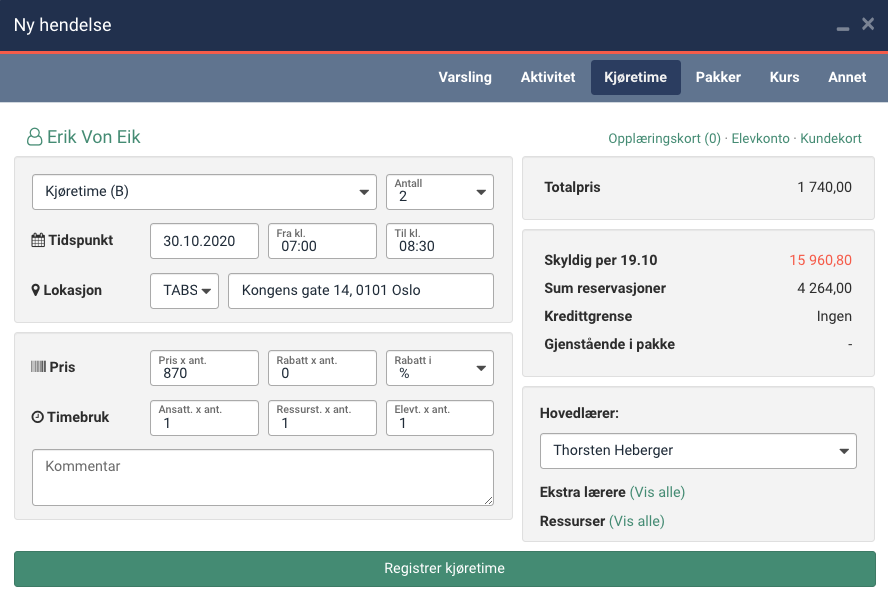Open the Elevkonto link
The image size is (888, 592).
pos(760,139)
